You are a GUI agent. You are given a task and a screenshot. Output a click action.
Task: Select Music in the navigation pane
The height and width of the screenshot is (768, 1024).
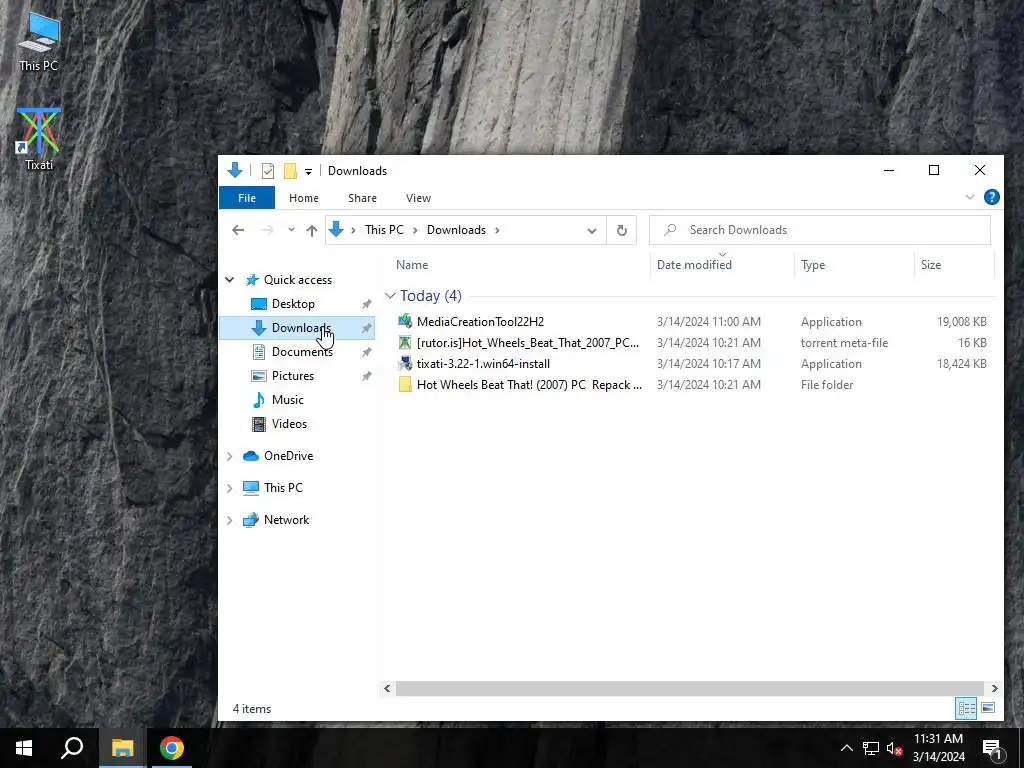pyautogui.click(x=287, y=400)
